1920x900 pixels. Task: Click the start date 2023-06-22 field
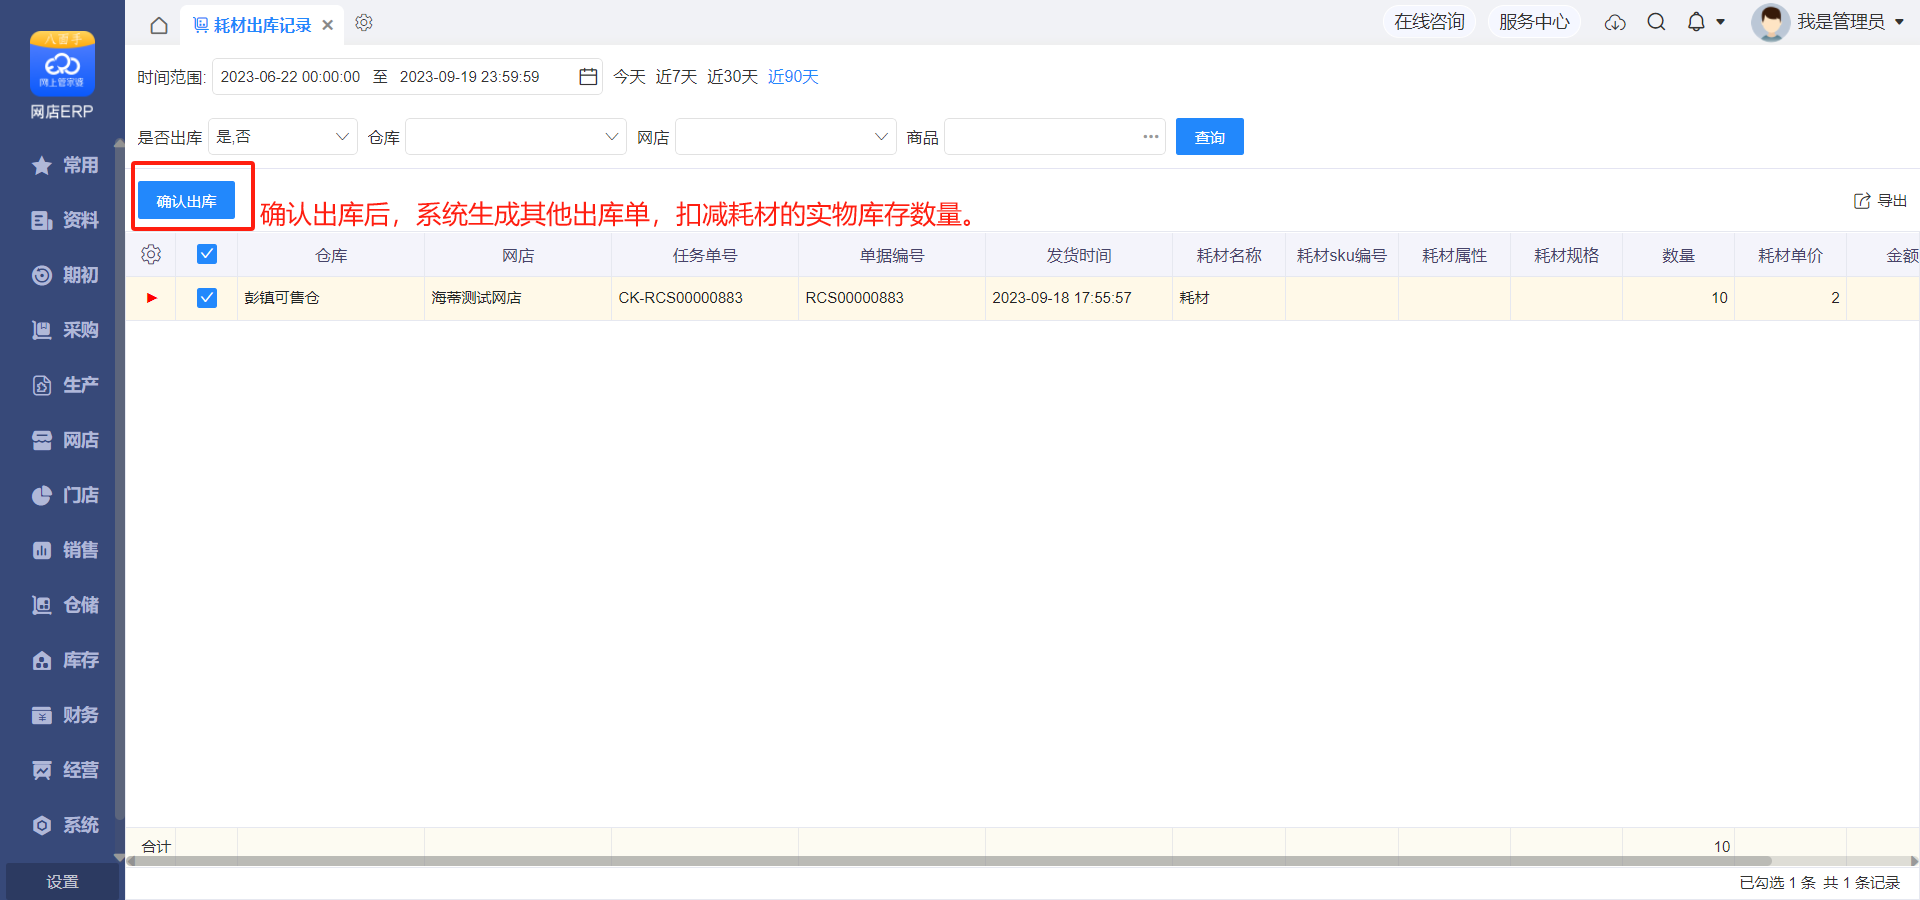tap(290, 77)
